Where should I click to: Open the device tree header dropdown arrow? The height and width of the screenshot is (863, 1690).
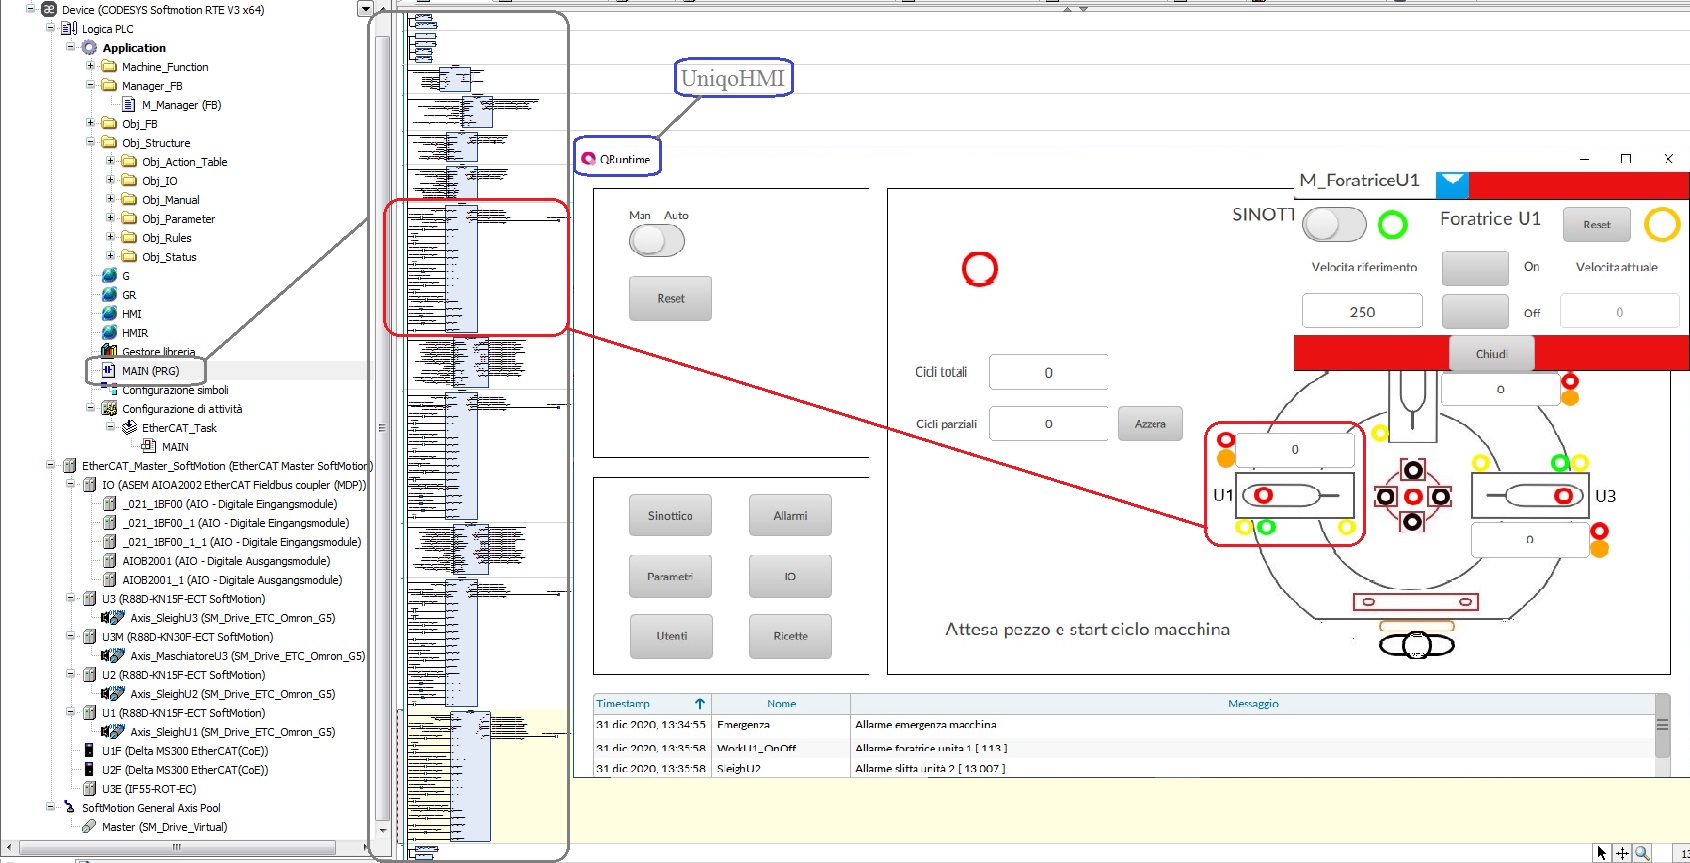tap(364, 9)
